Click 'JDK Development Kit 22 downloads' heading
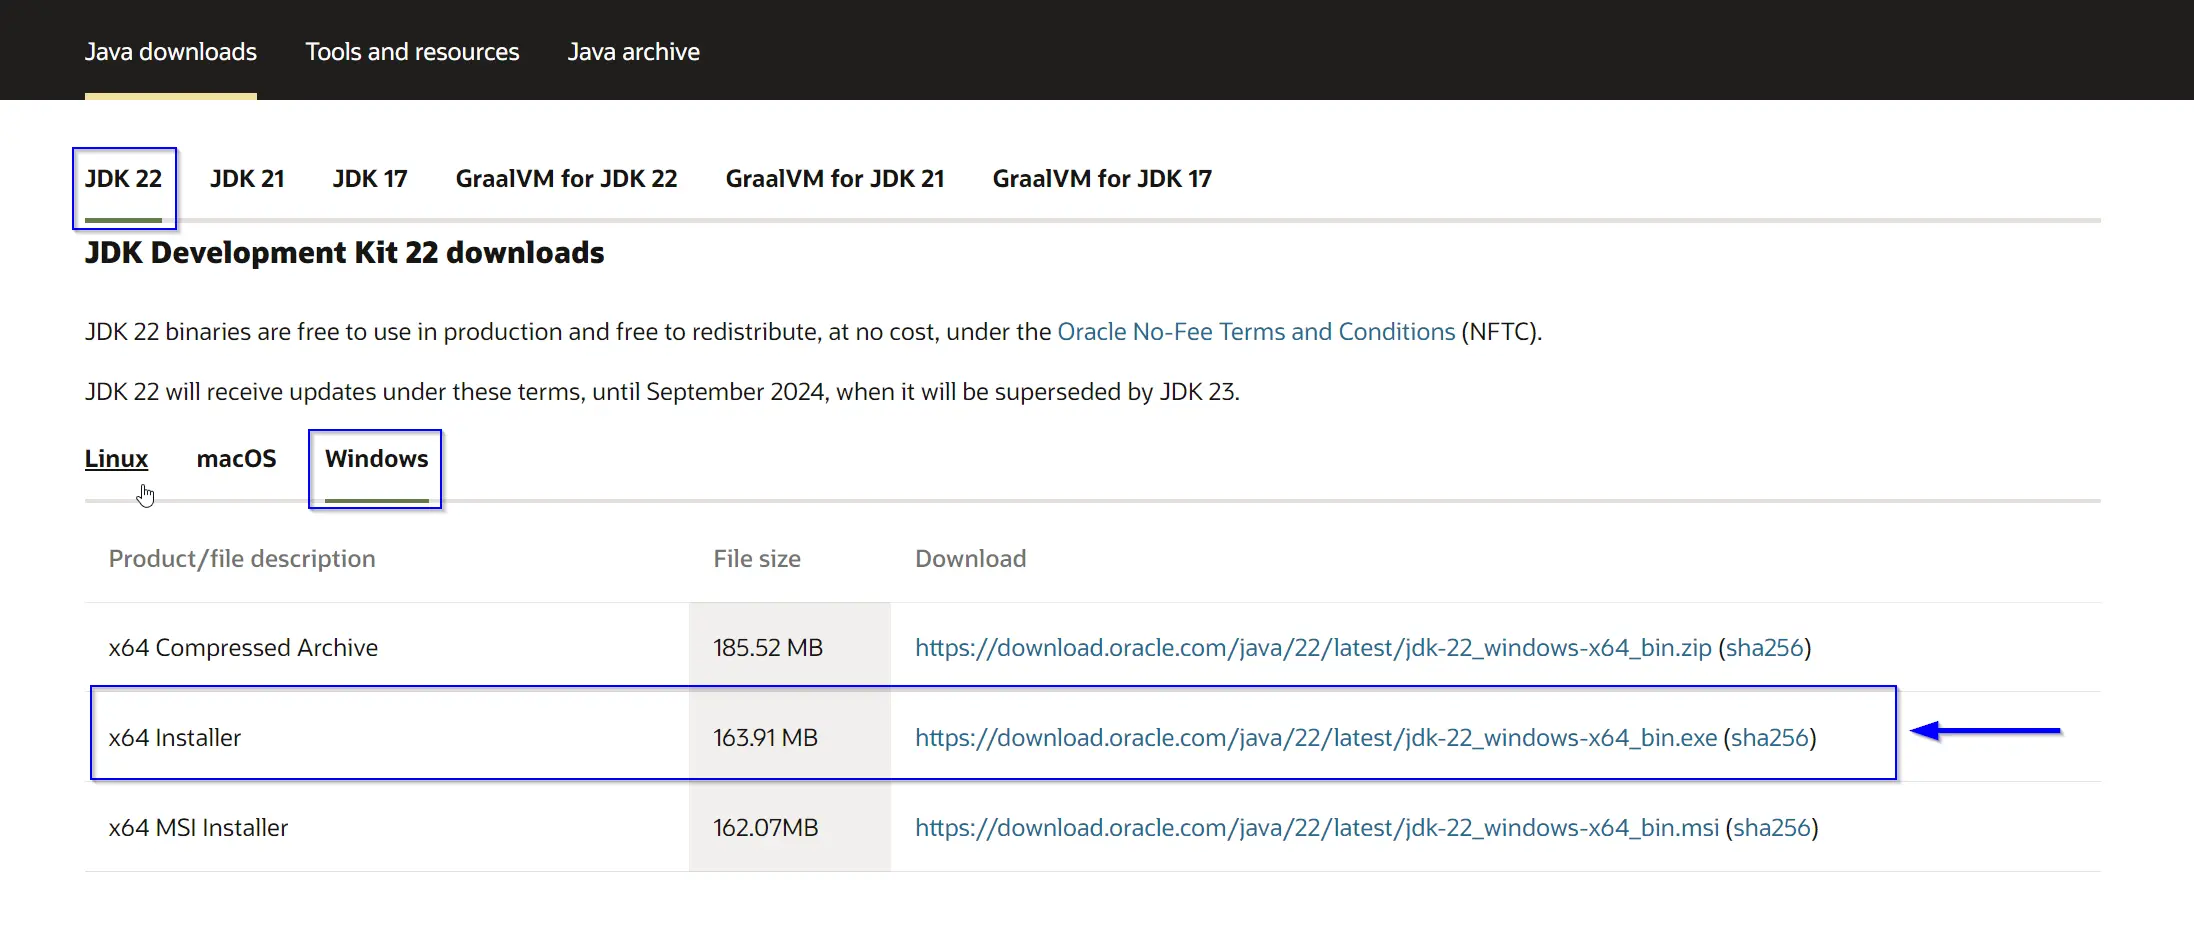 coord(345,253)
